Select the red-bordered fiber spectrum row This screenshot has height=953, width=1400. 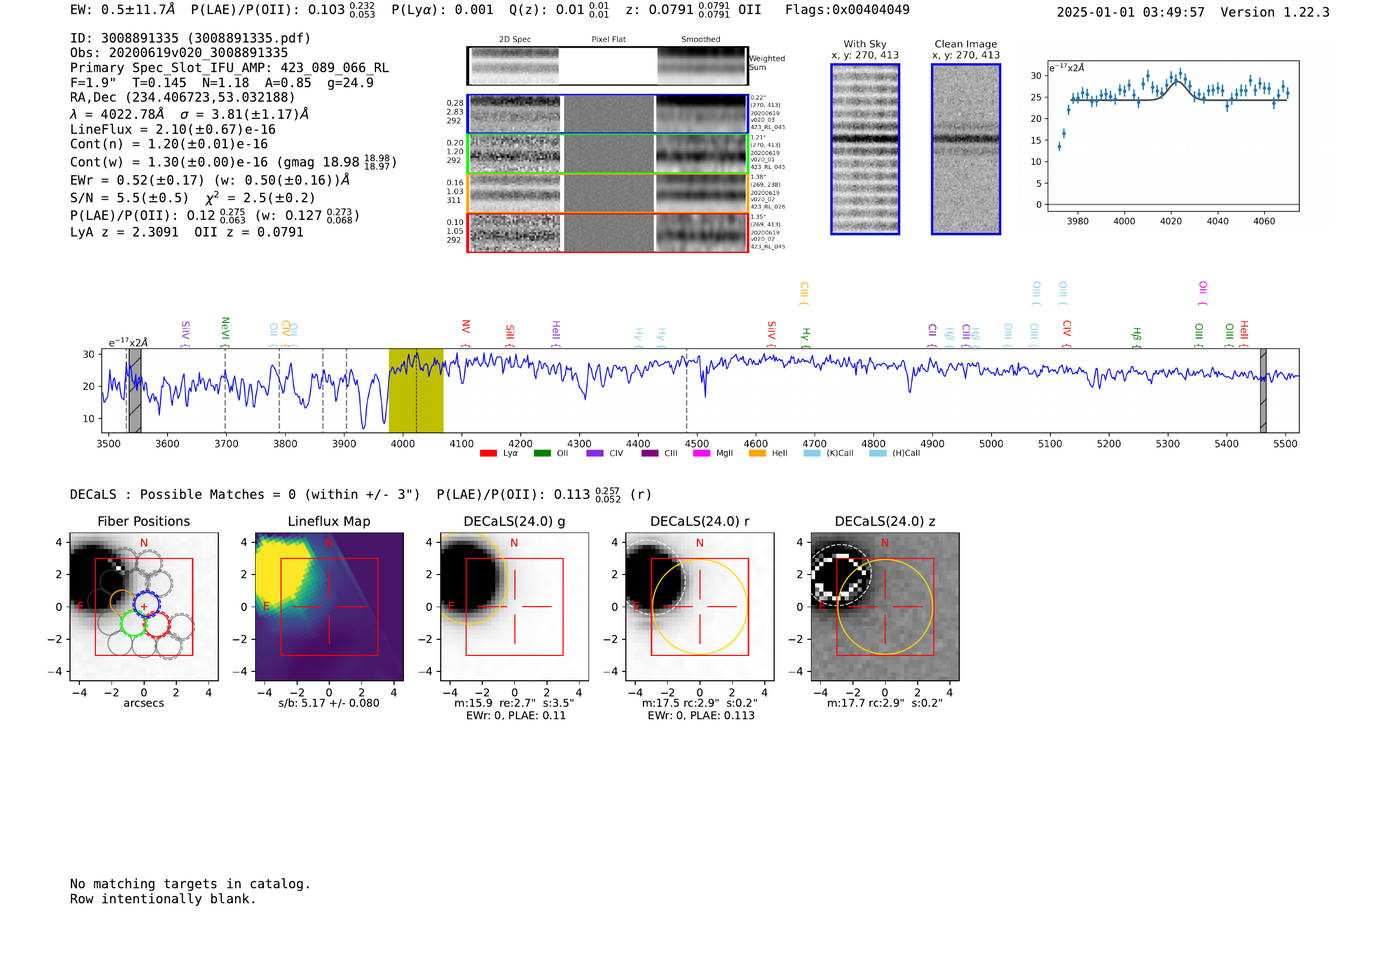pyautogui.click(x=608, y=233)
